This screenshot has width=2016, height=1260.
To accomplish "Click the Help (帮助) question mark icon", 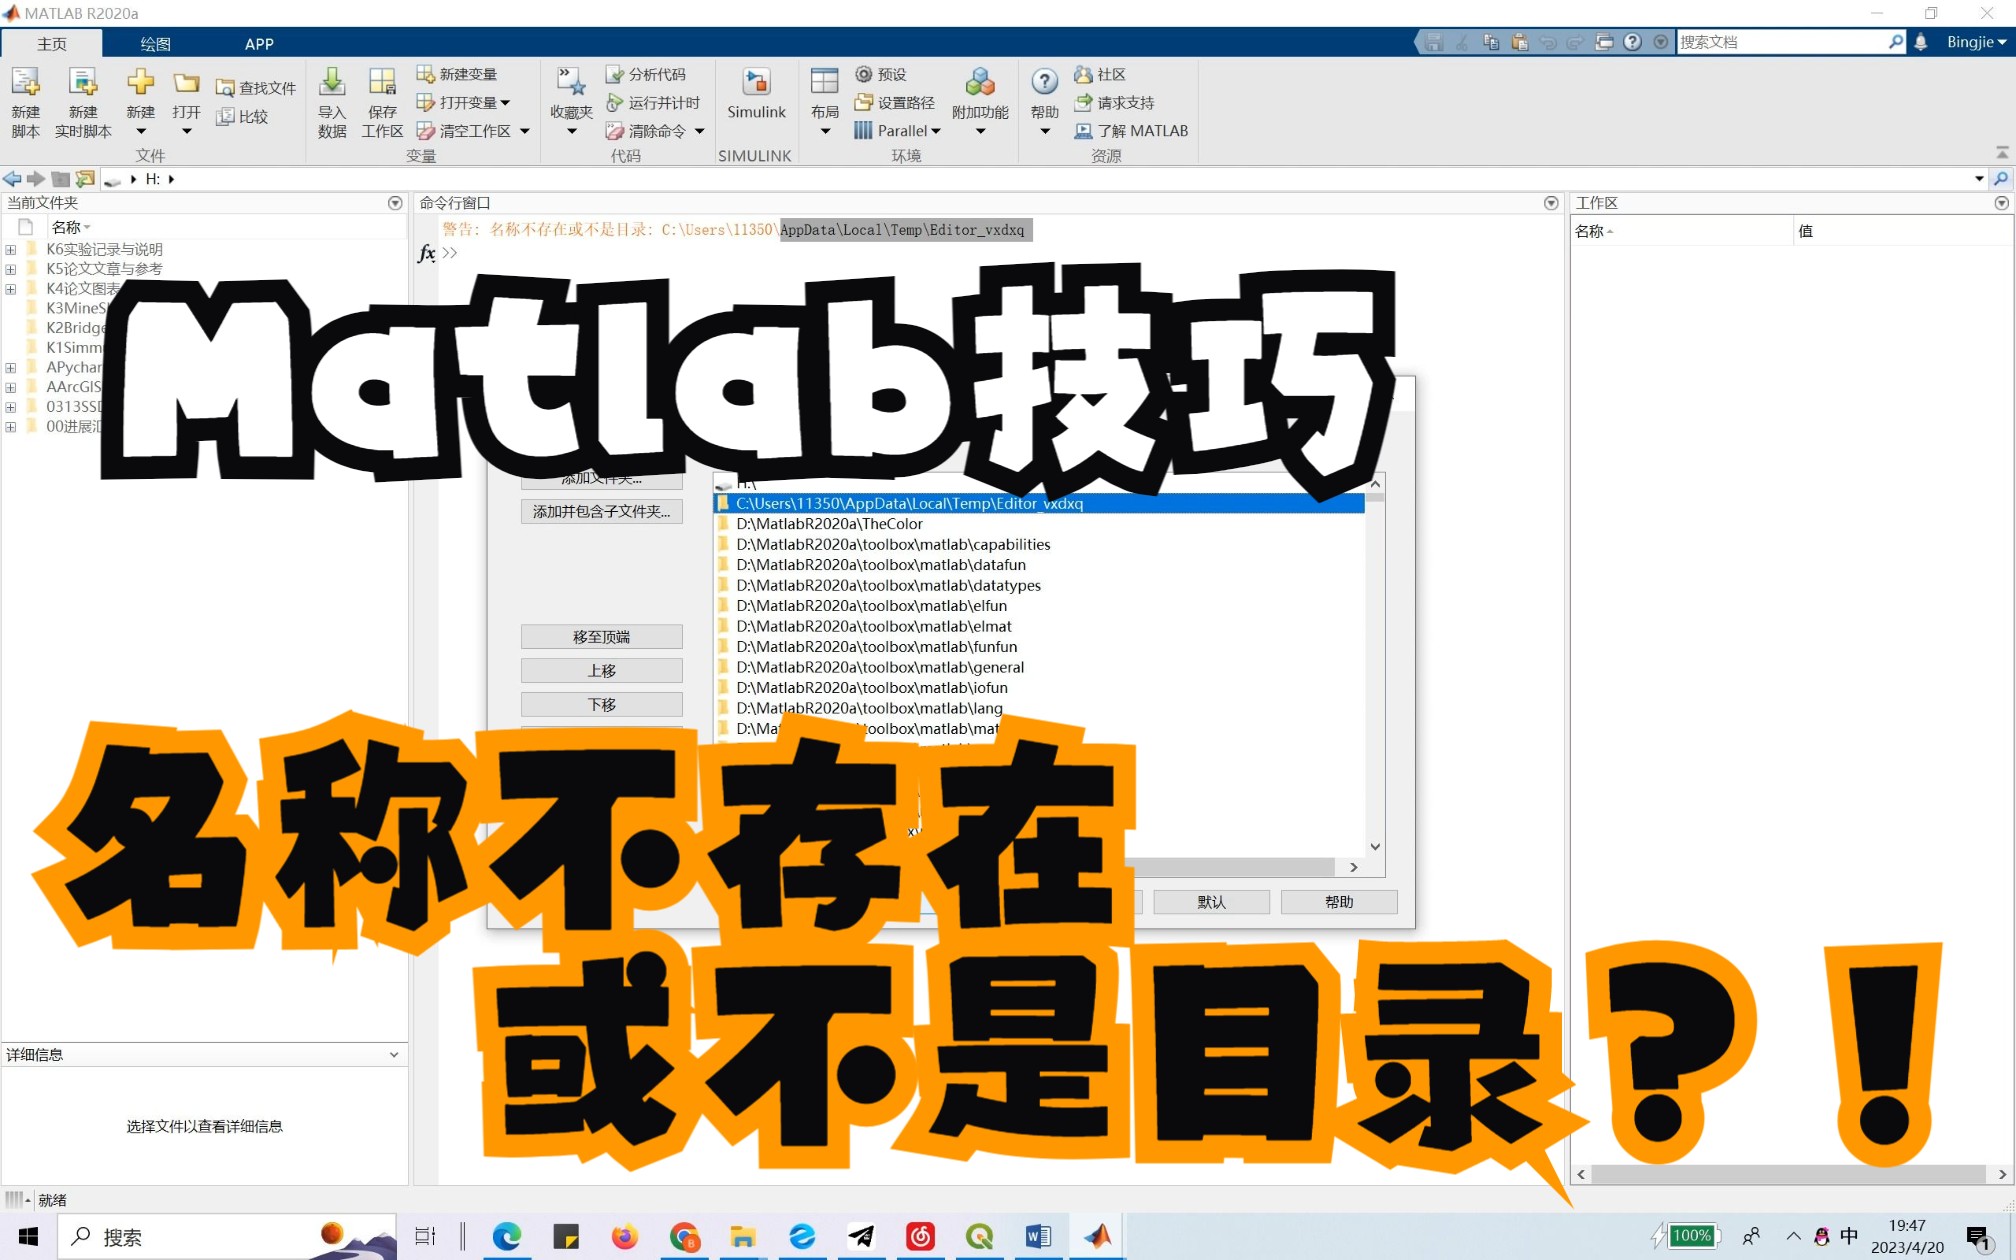I will [x=1044, y=82].
